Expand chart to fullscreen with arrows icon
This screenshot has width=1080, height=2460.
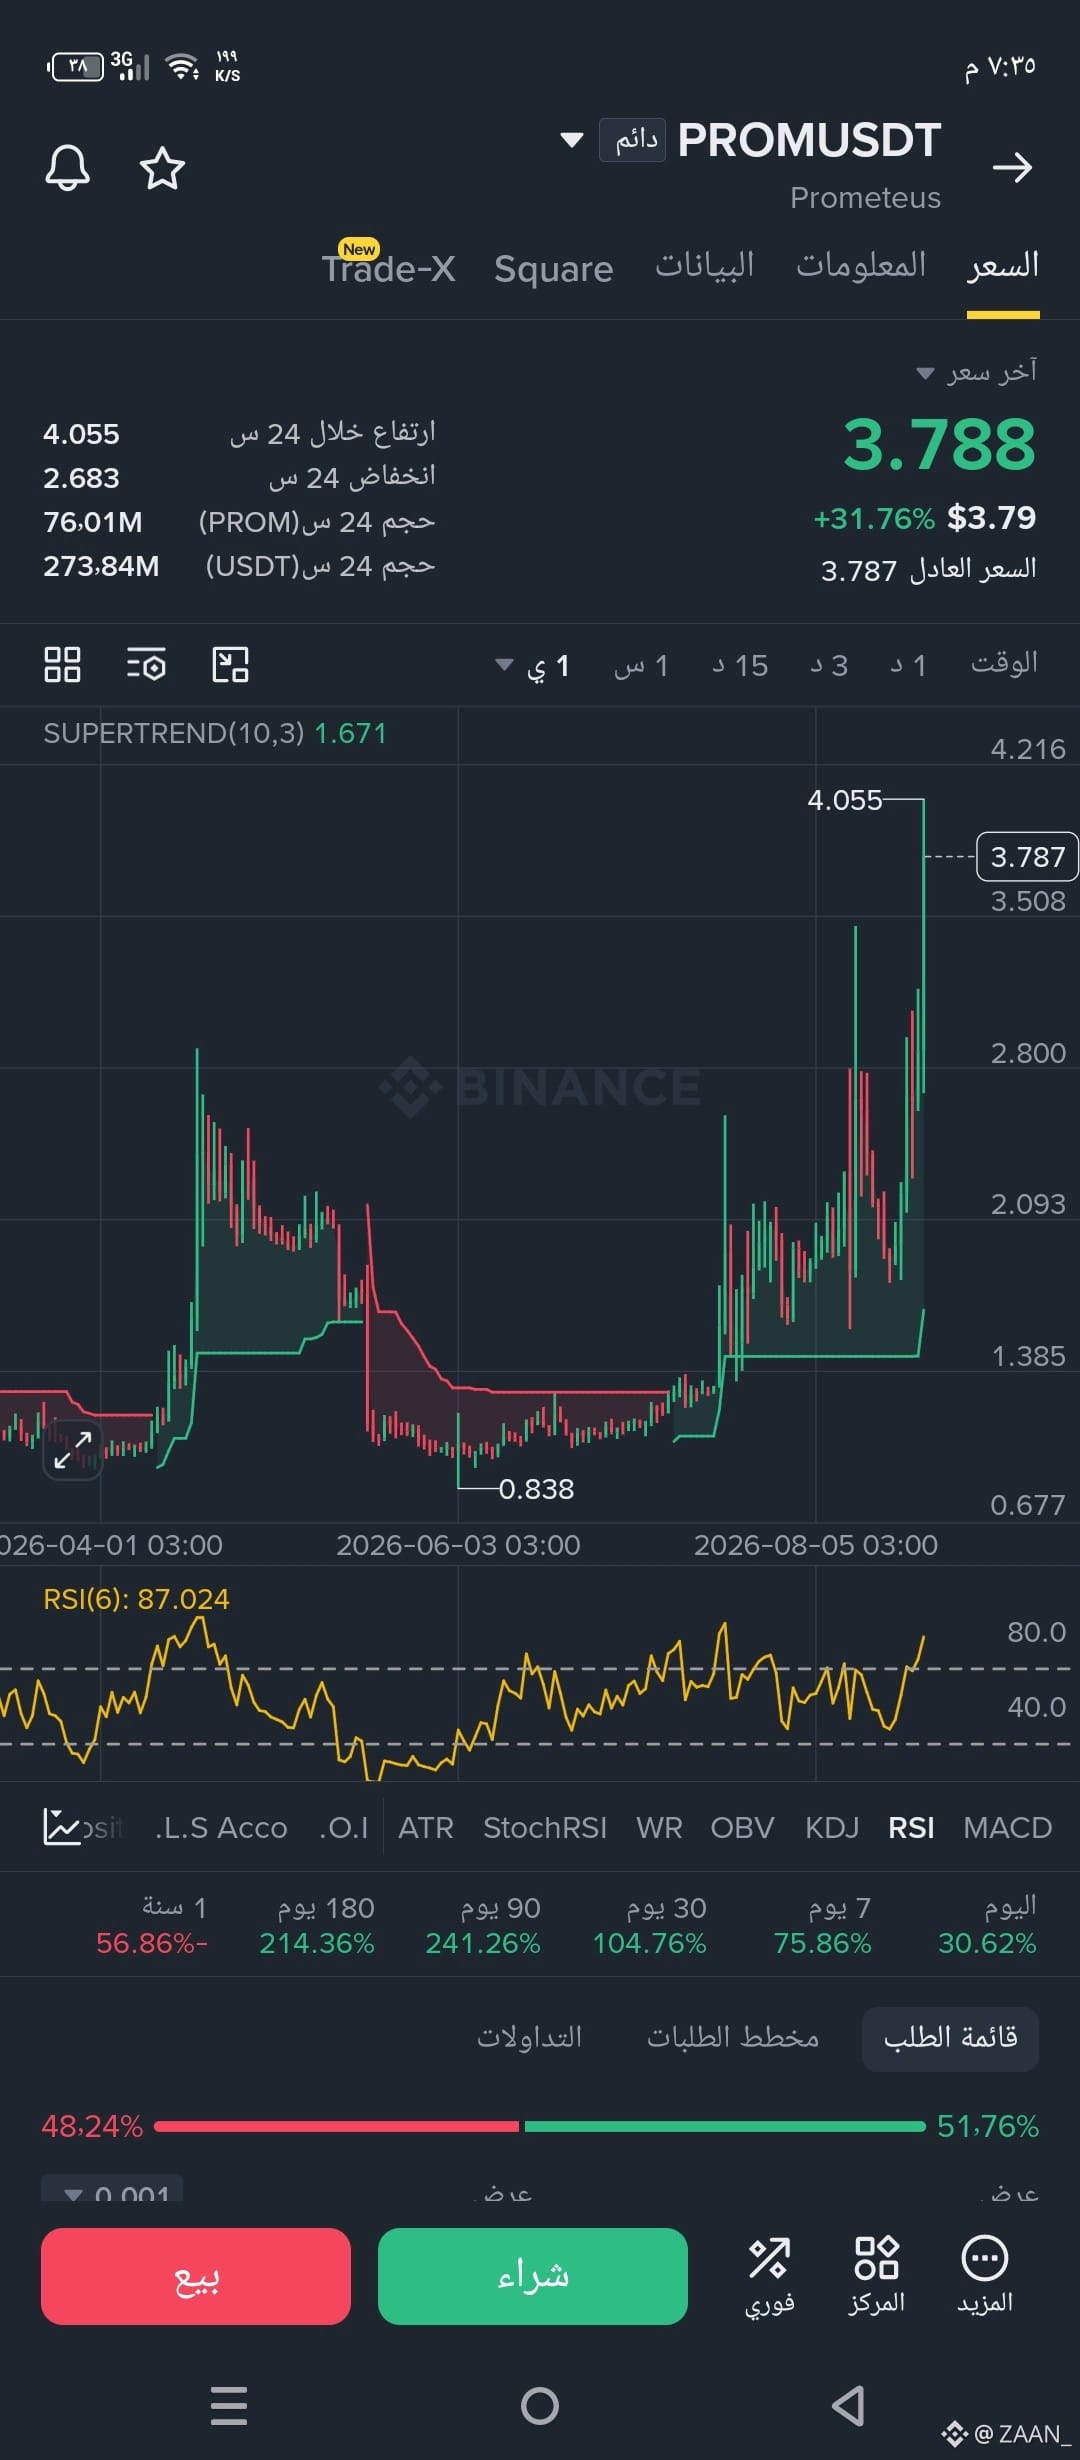click(x=72, y=1449)
